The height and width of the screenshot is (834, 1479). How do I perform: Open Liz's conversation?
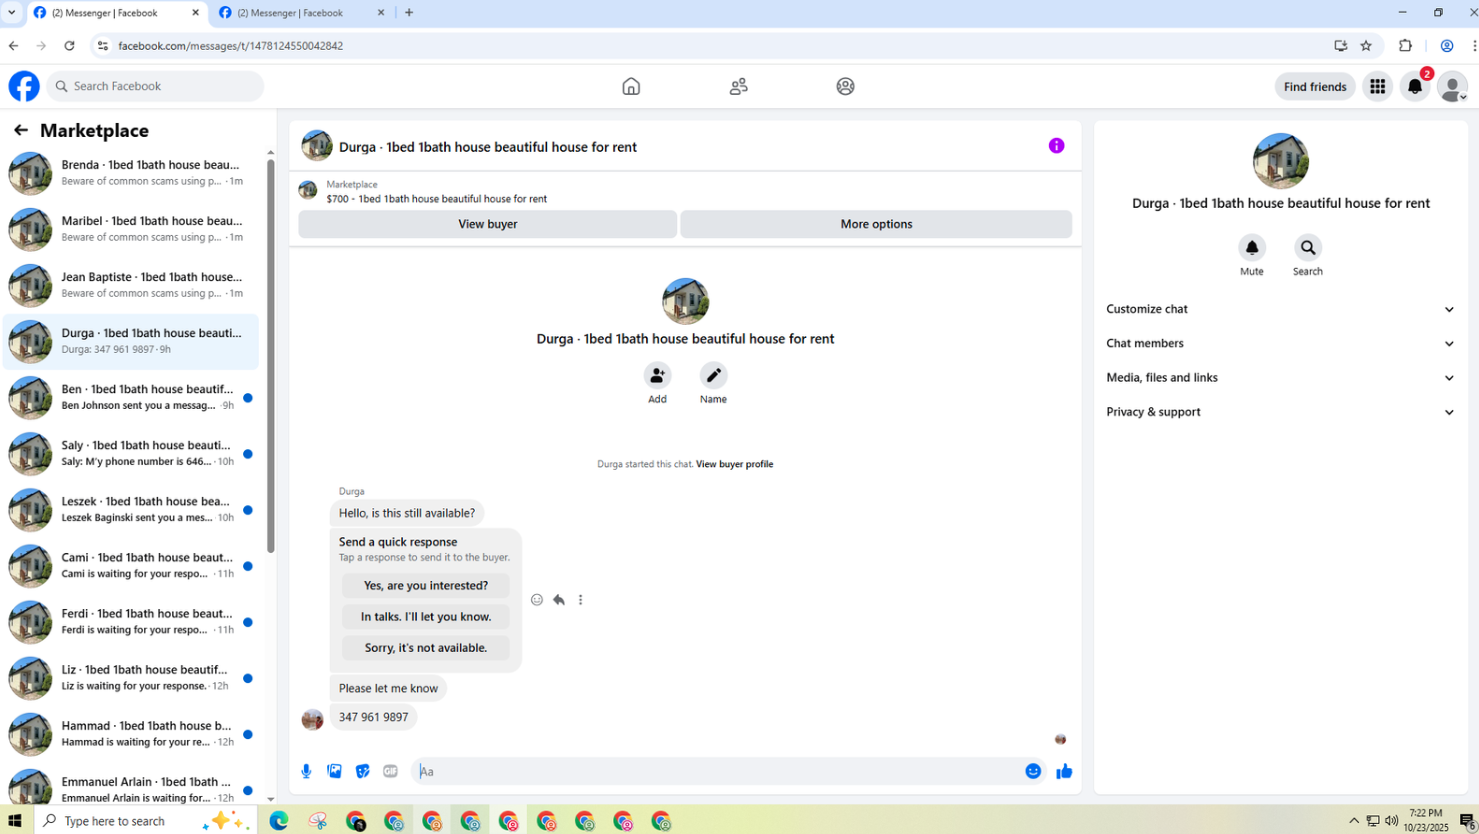[131, 678]
